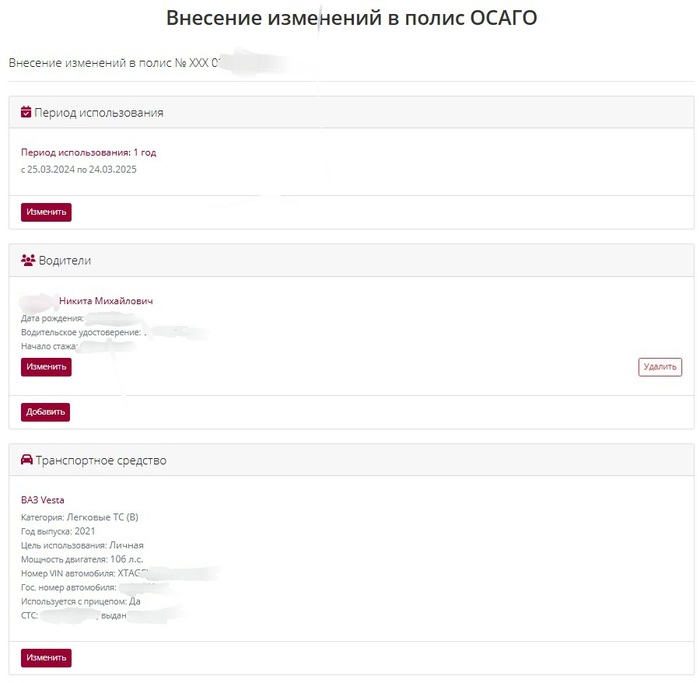This screenshot has height=683, width=700.
Task: Click the date range 25.03.2024 по 24.03.2025
Action: (x=79, y=169)
